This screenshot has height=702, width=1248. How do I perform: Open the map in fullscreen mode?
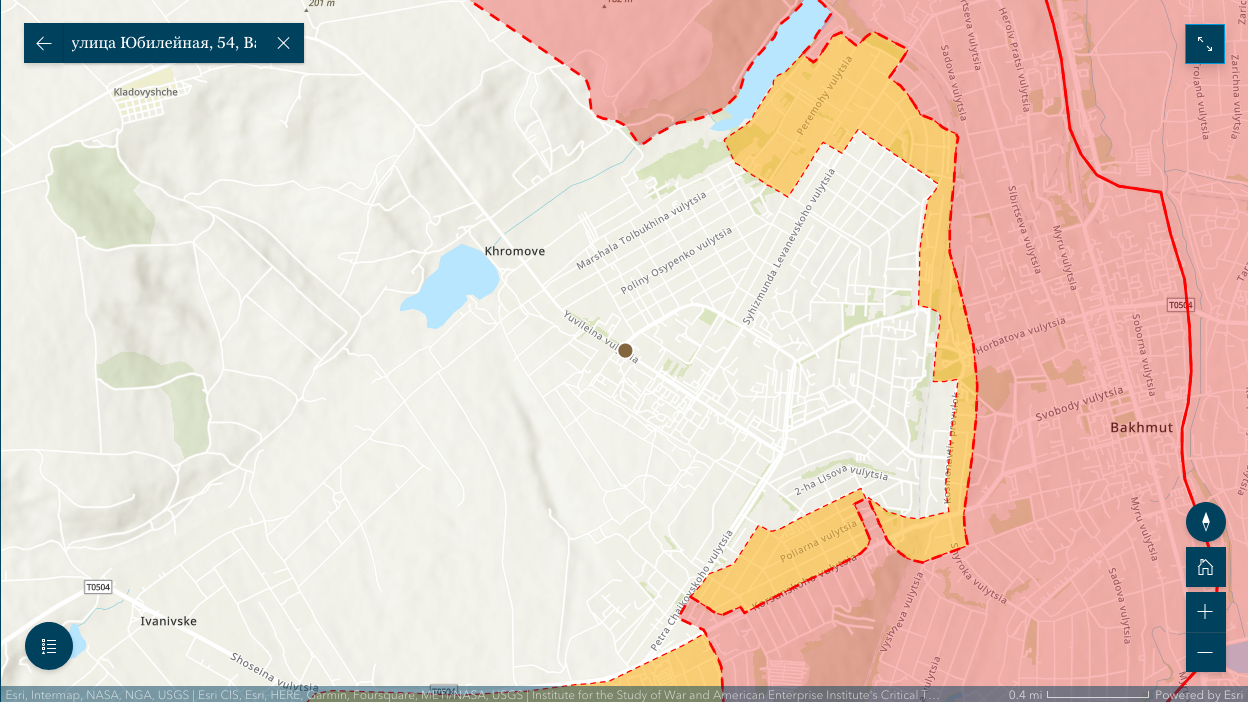[x=1205, y=44]
